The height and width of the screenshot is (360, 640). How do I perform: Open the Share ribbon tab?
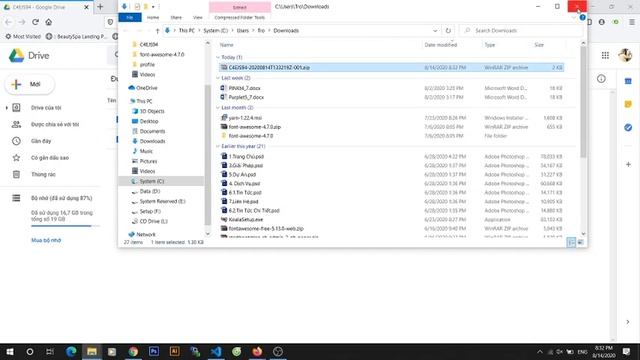176,18
